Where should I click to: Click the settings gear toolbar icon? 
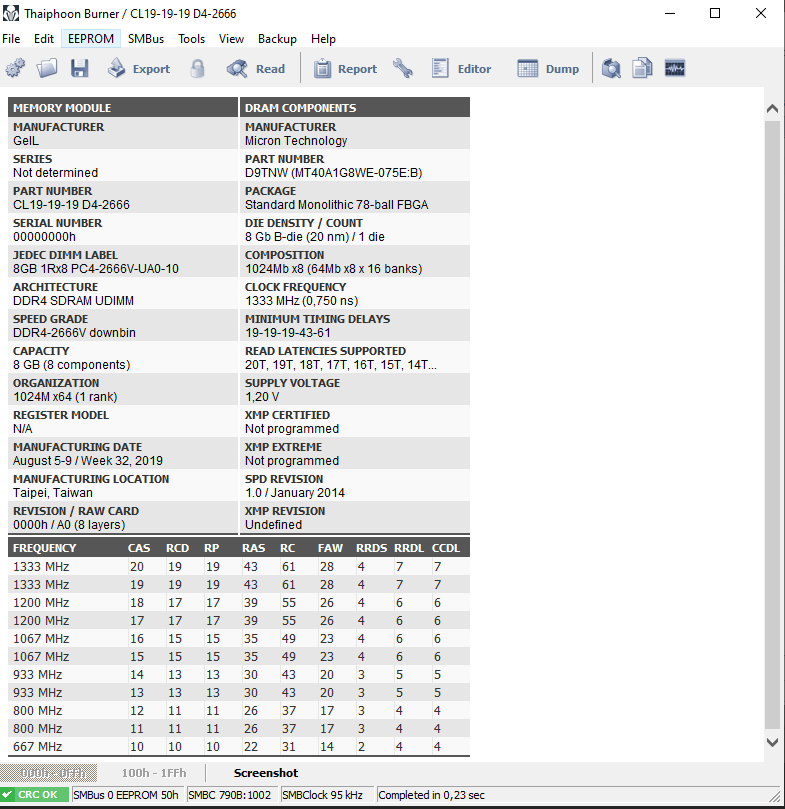(x=15, y=68)
